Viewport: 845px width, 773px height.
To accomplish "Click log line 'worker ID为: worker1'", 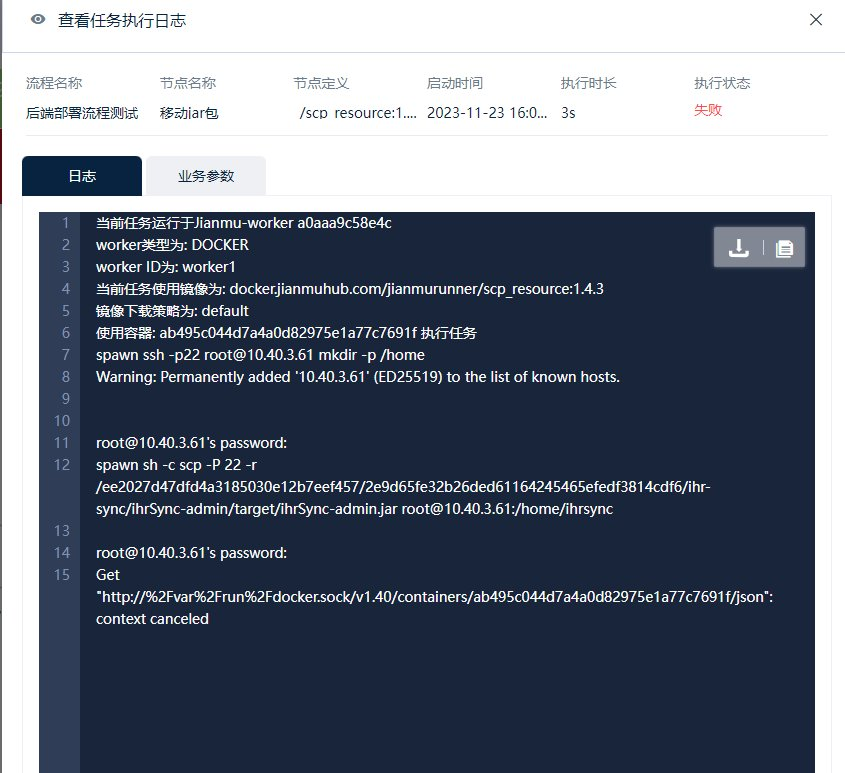I will tap(165, 267).
